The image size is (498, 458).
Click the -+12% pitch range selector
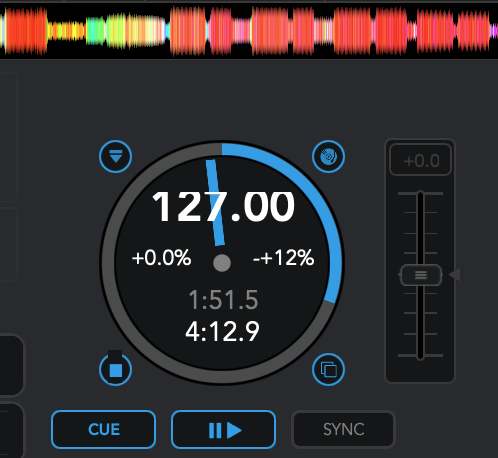click(283, 258)
